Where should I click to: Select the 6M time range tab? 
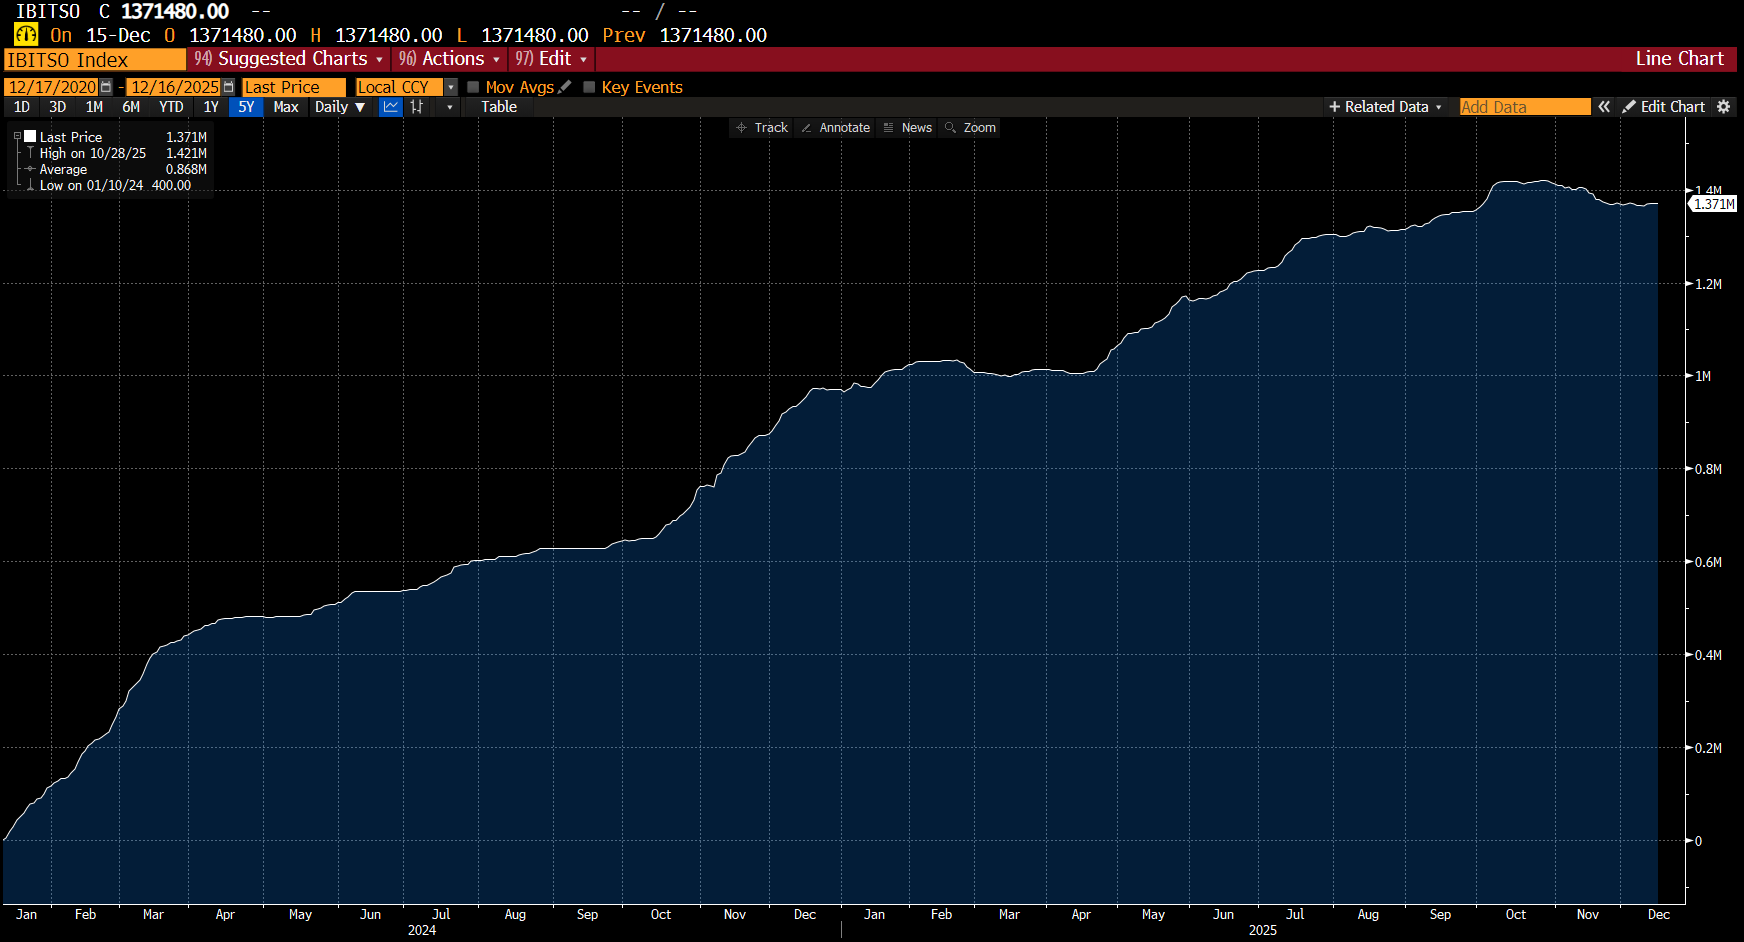(131, 107)
